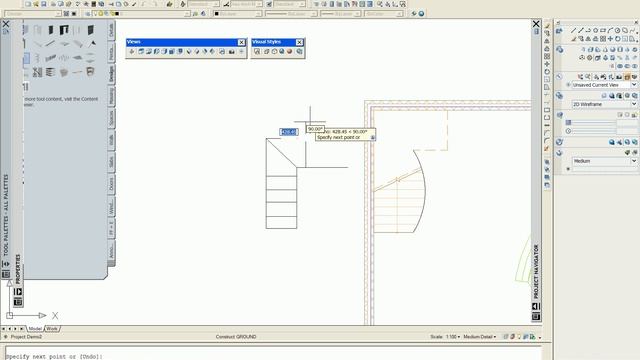The image size is (640, 360).
Task: Open color control ByLayer dropdown
Action: coord(238,14)
